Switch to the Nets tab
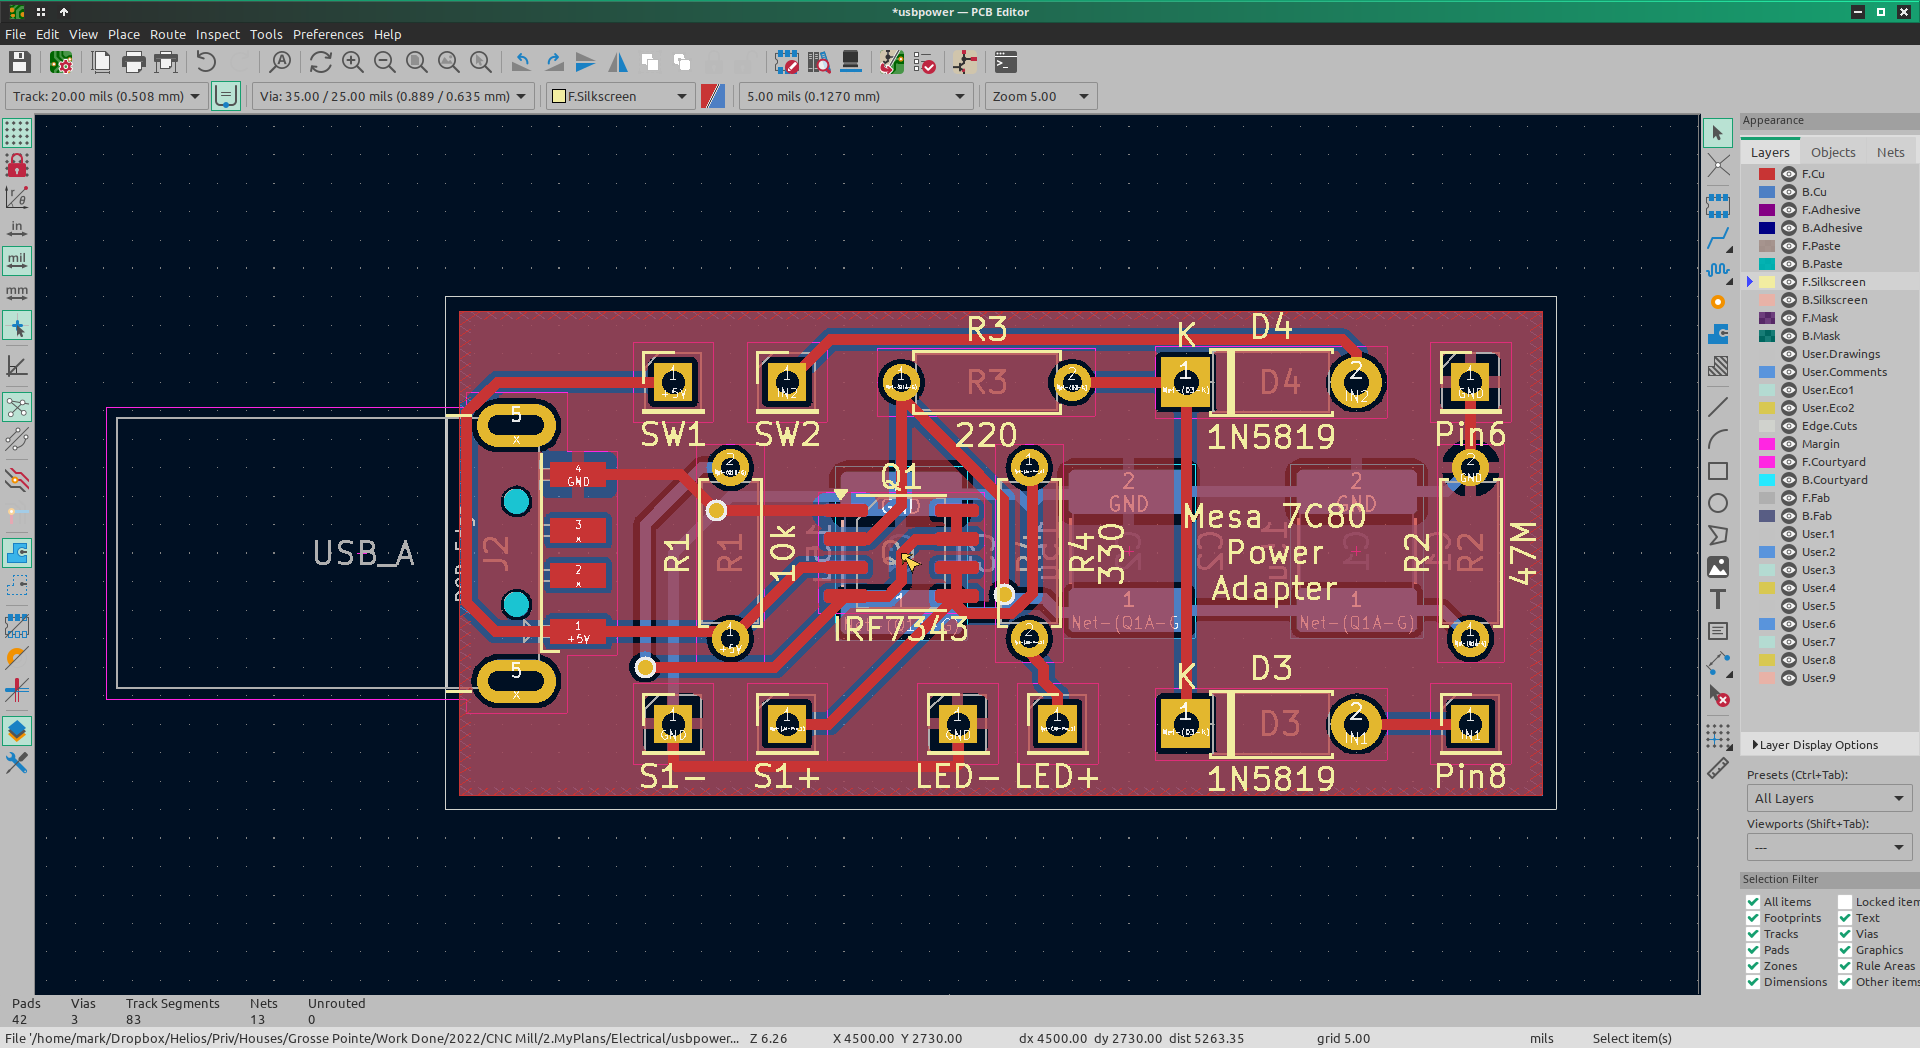Image resolution: width=1920 pixels, height=1048 pixels. pos(1890,152)
